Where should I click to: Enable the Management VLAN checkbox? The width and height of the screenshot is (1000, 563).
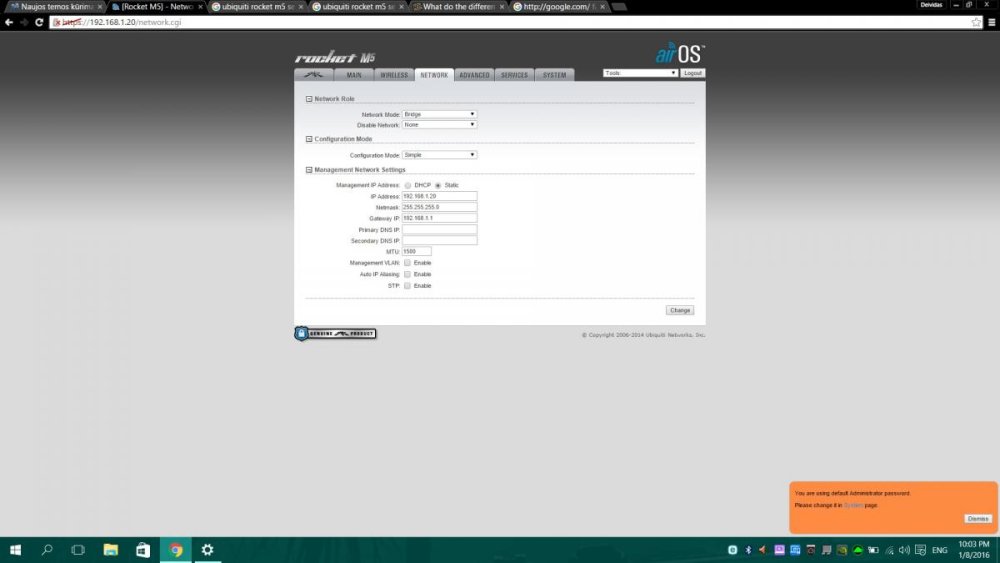[x=407, y=263]
